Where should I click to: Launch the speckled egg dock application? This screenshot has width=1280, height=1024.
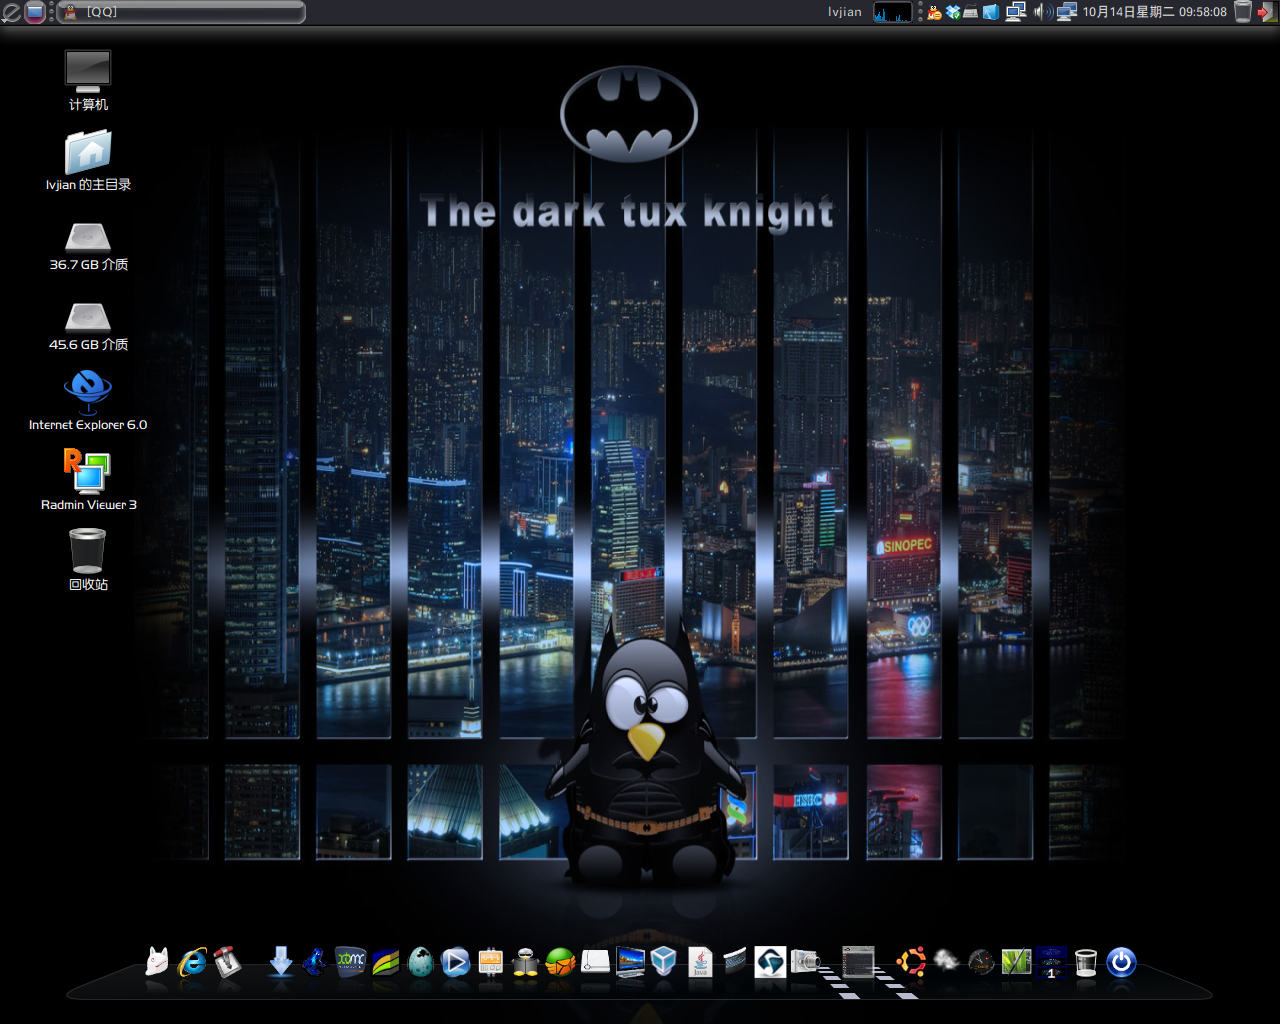pos(421,962)
